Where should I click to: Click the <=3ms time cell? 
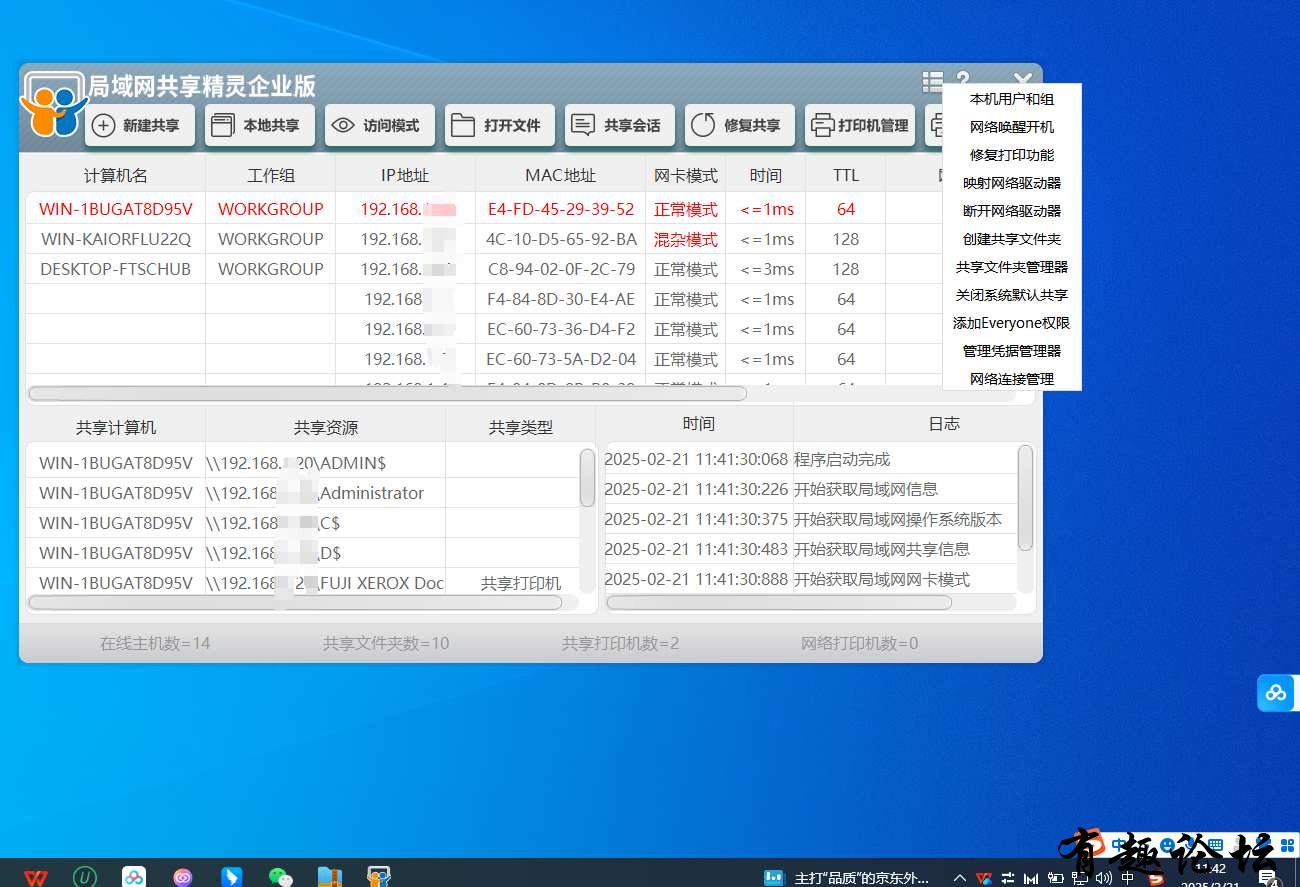pyautogui.click(x=767, y=269)
